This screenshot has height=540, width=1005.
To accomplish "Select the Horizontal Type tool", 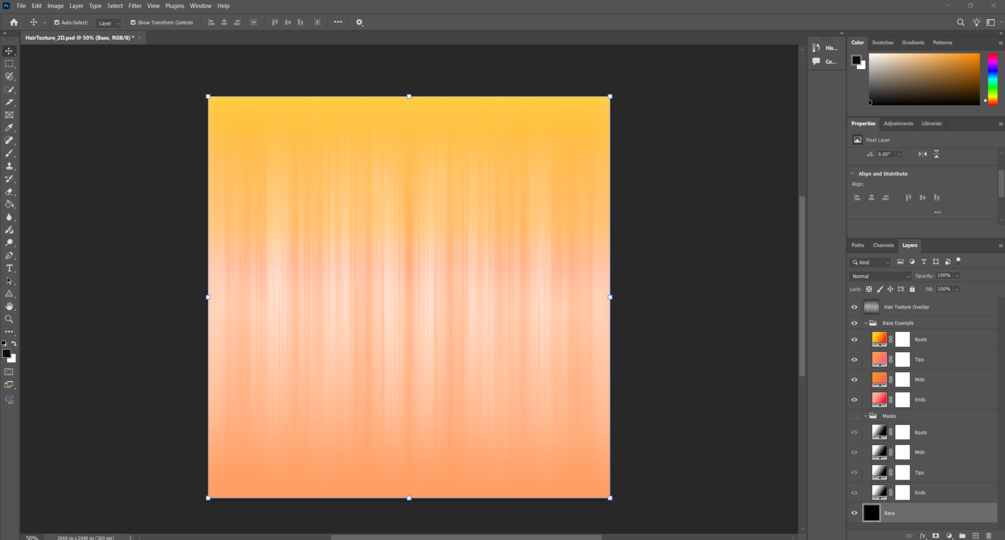I will [x=9, y=268].
